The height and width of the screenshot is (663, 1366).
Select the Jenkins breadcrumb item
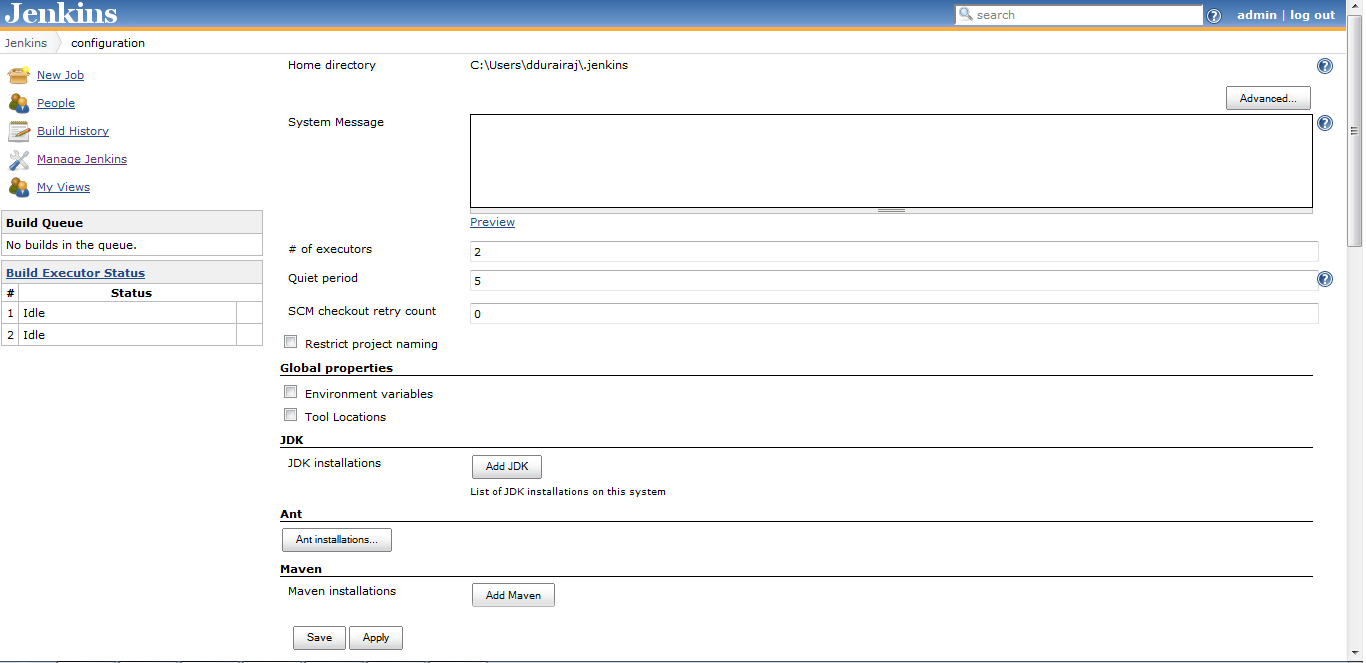click(26, 43)
